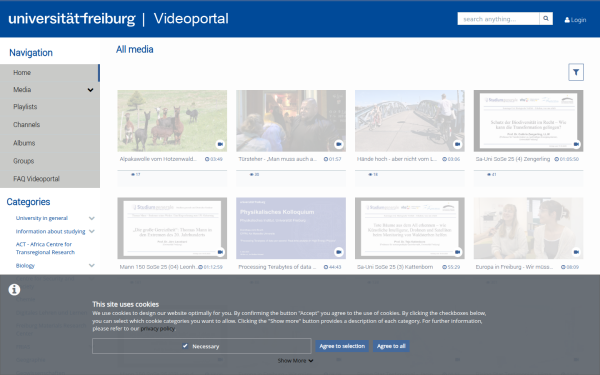
Task: Click title 'Sa-Uni SoSe 25 (3) Kattenborn'
Action: coord(395,267)
